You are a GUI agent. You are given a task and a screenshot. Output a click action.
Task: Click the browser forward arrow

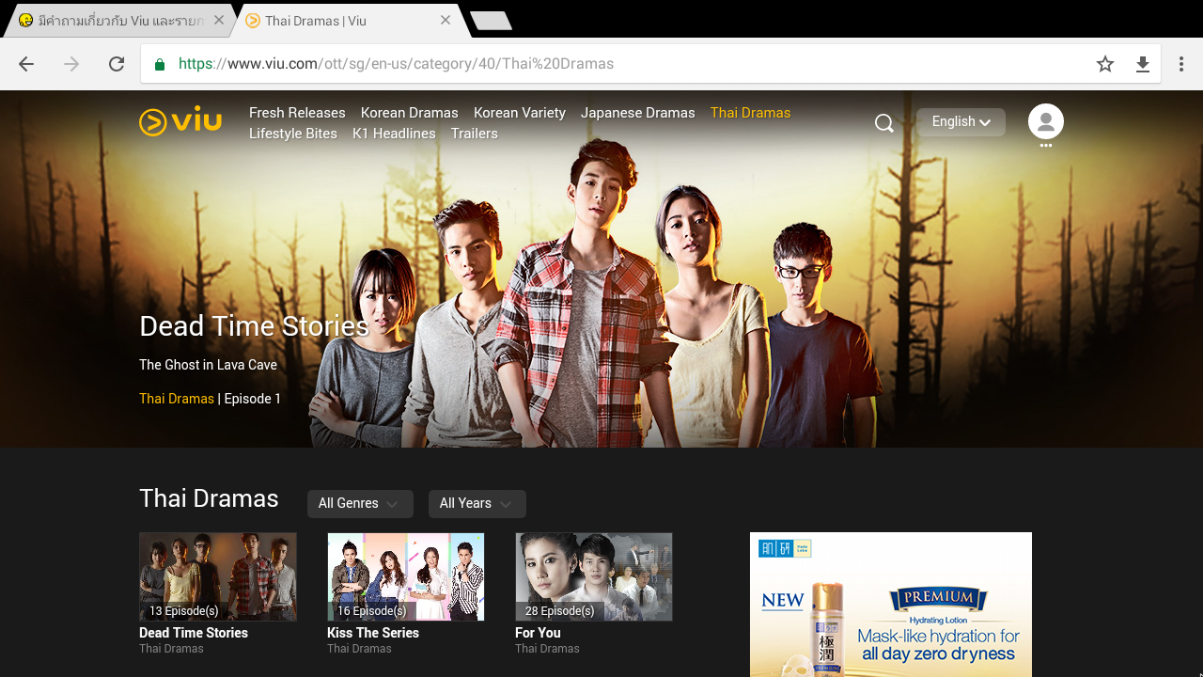[71, 64]
